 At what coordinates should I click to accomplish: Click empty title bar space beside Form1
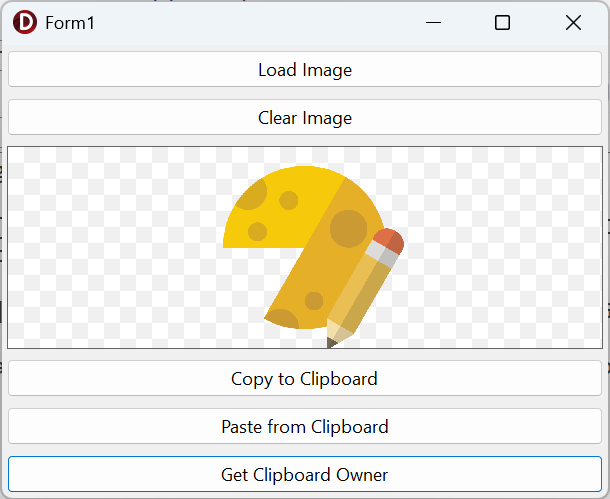pos(253,23)
